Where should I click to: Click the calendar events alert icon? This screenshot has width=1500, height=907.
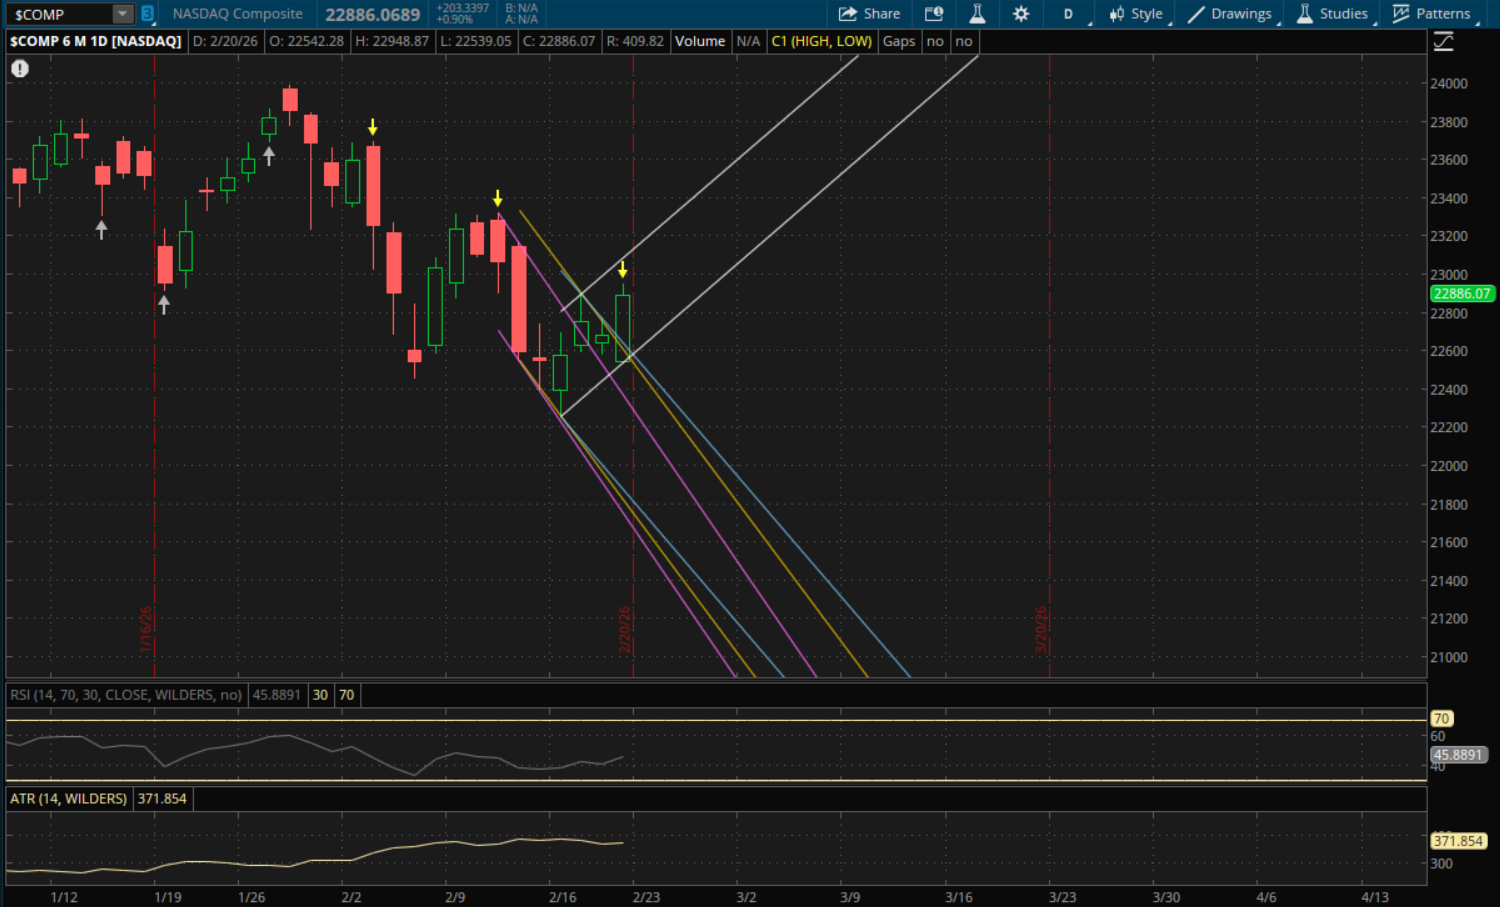click(934, 14)
